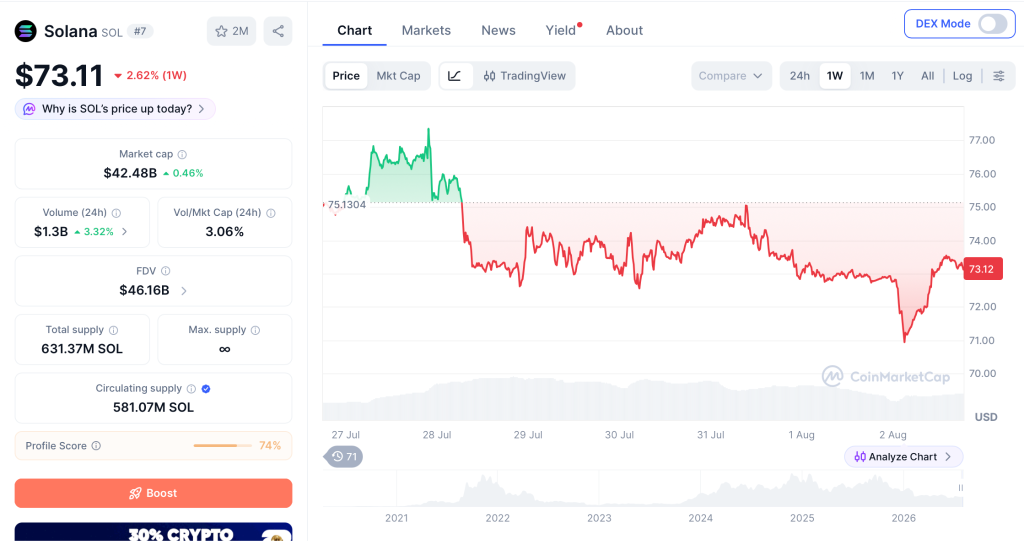Toggle DEX Mode switch
Screen dimensions: 1024x541
992,24
